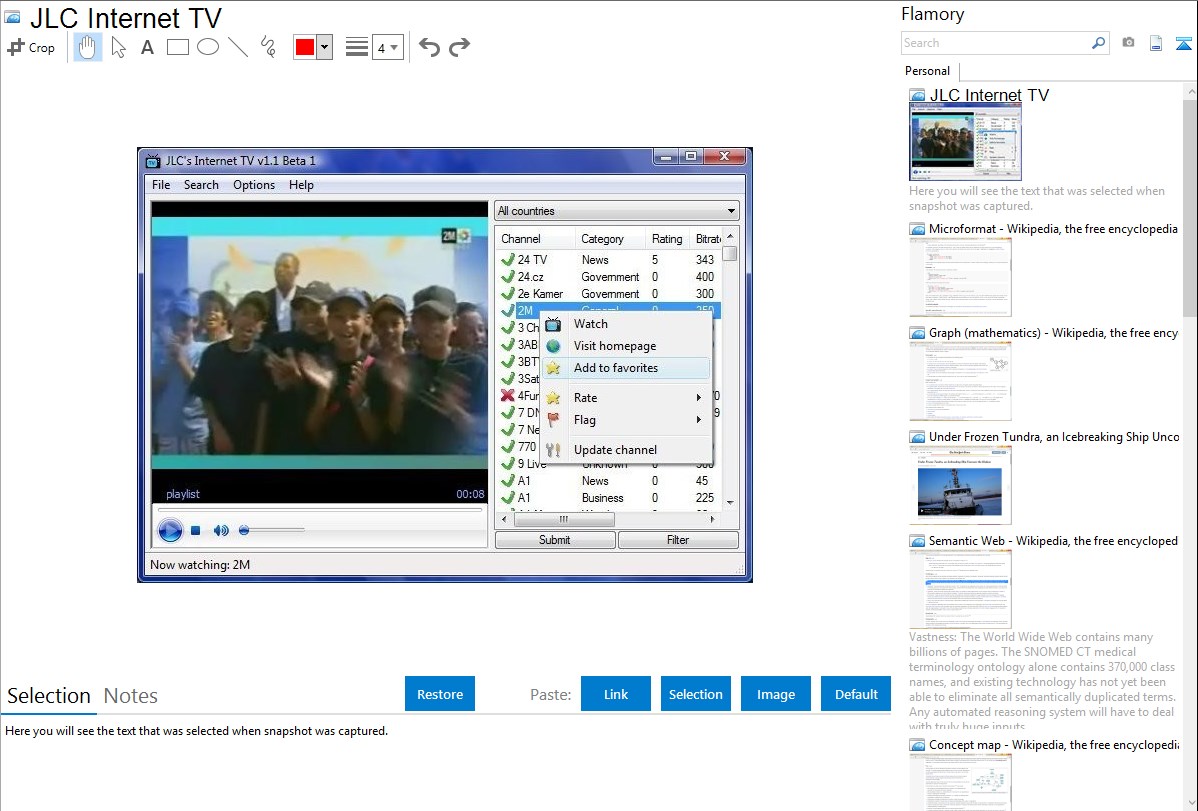
Task: Open the line width 4 dropdown
Action: pyautogui.click(x=387, y=47)
